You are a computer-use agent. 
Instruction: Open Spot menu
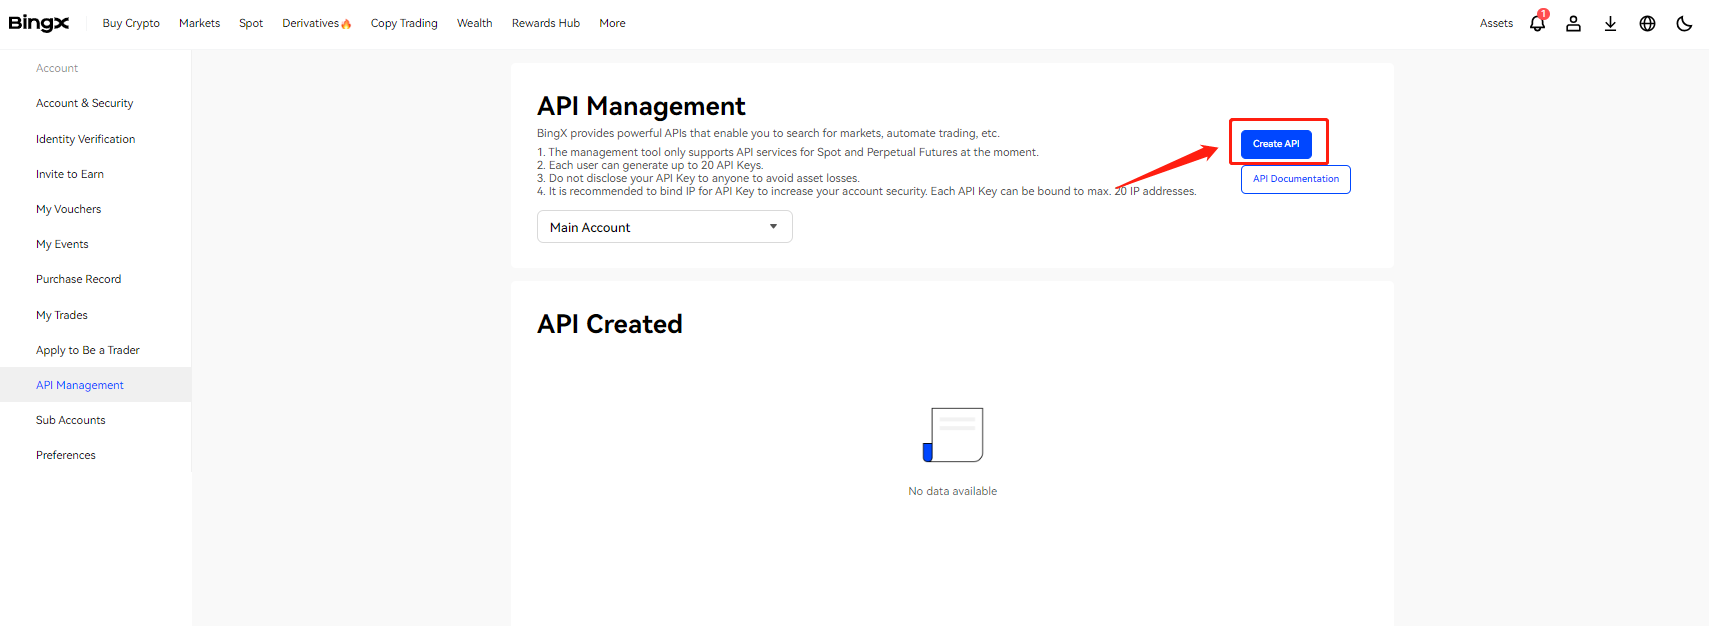(251, 23)
